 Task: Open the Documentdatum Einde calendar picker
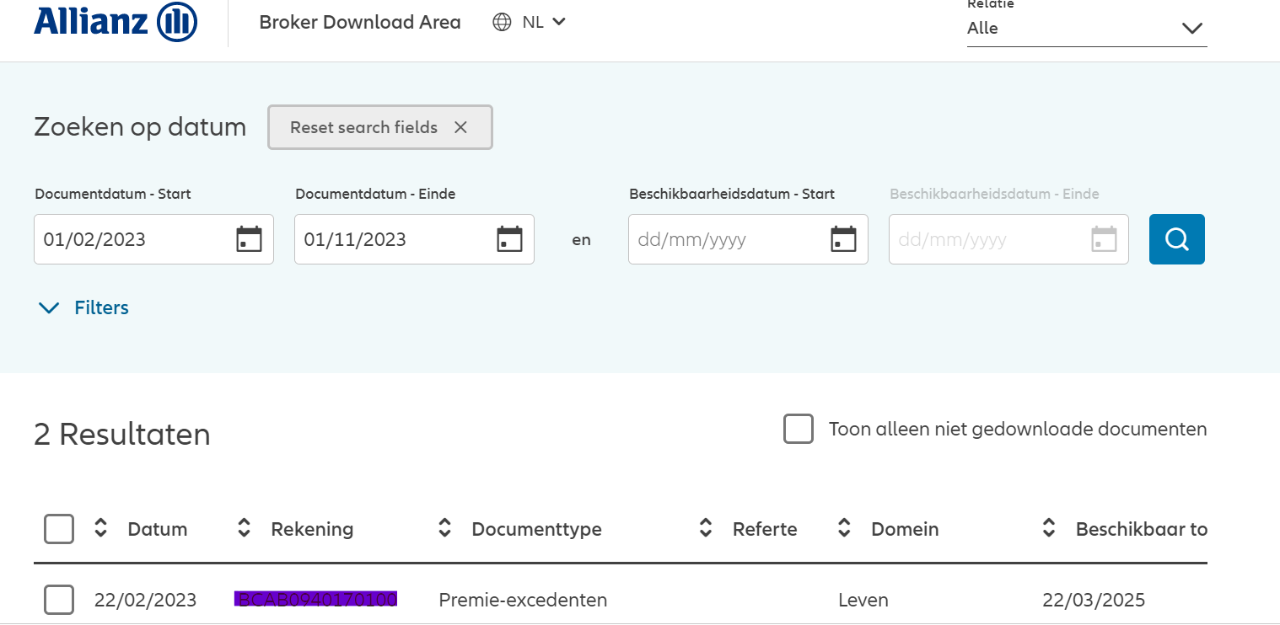point(510,239)
